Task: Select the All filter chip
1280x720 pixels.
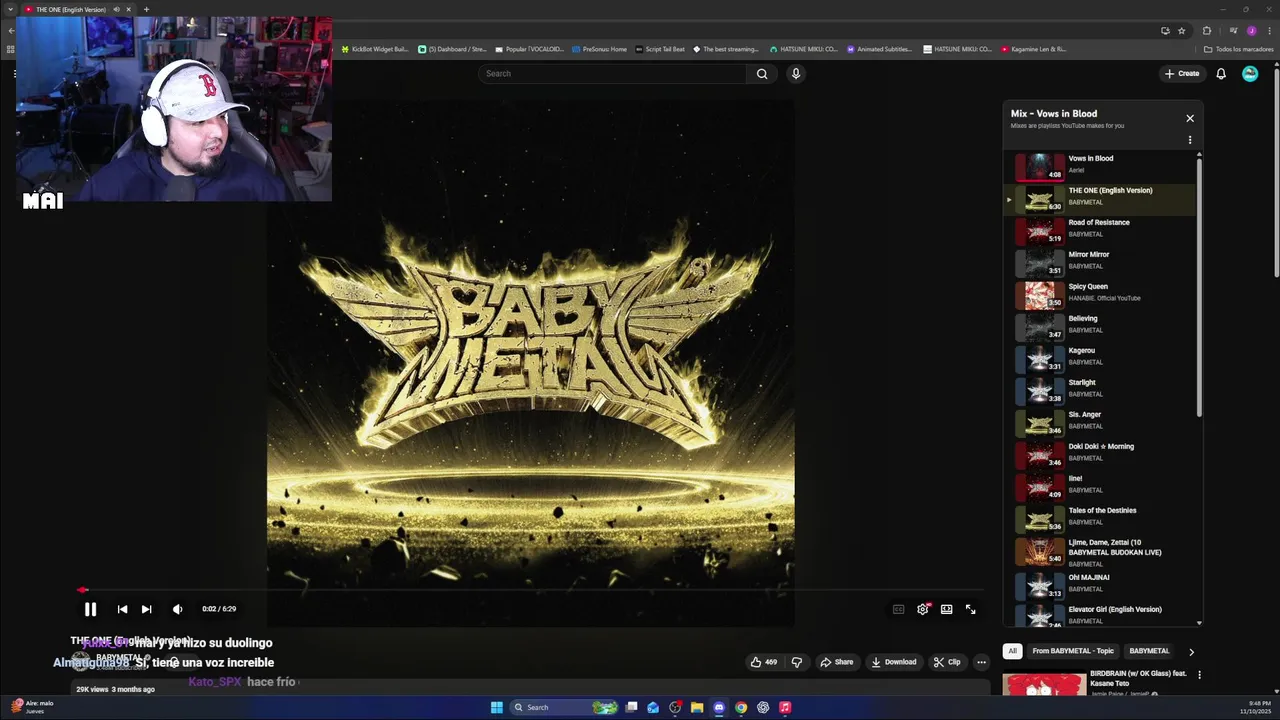Action: pos(1012,651)
